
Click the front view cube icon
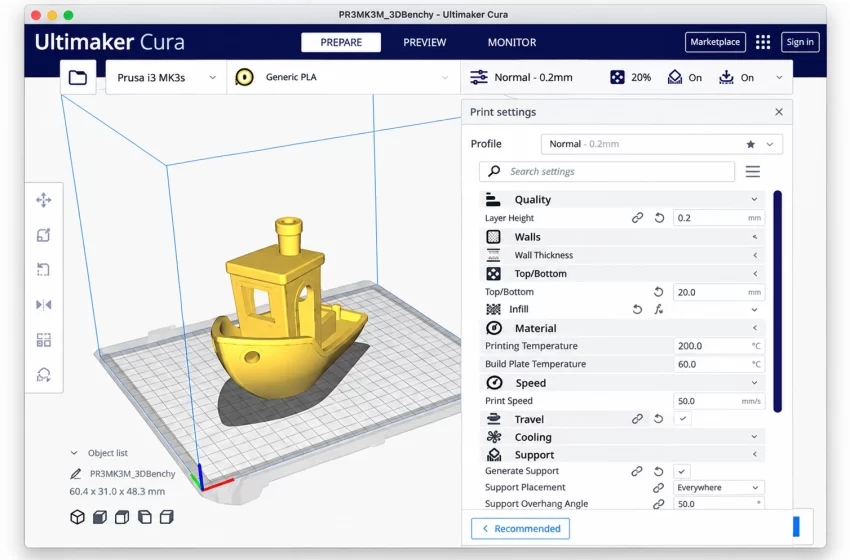[x=100, y=517]
